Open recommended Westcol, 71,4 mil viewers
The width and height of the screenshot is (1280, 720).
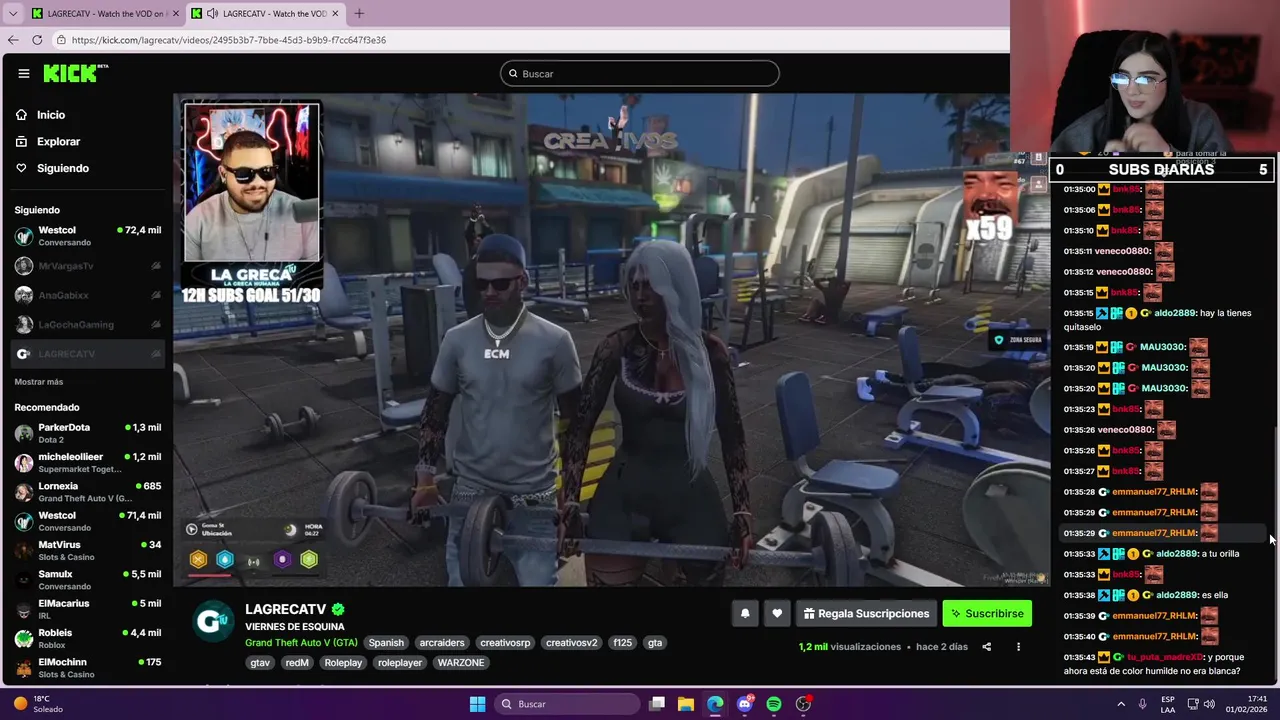click(88, 521)
